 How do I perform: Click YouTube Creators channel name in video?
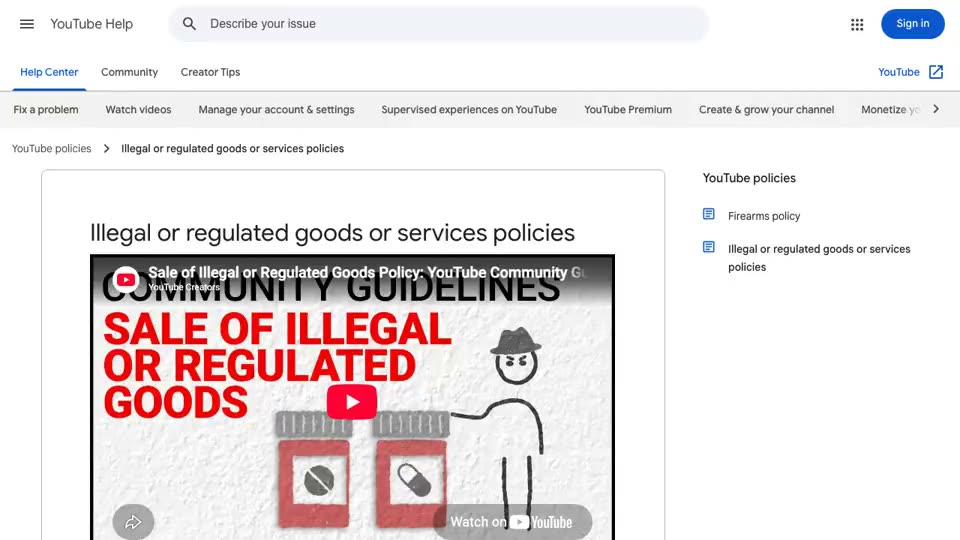click(184, 287)
